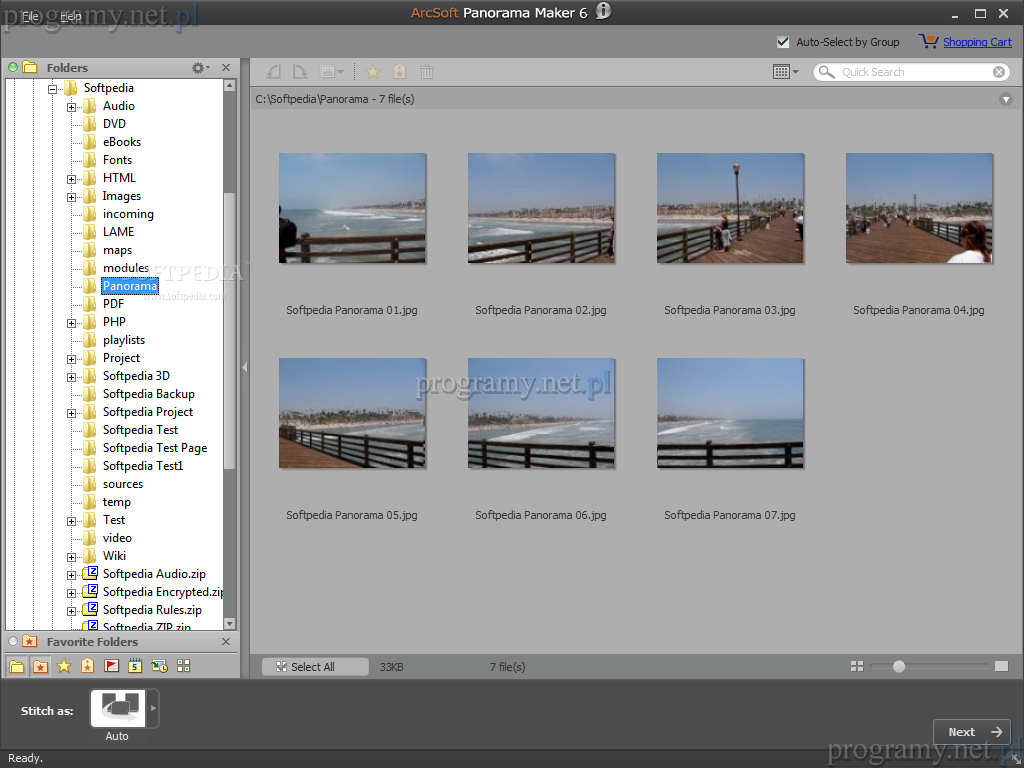Open the Shopping Cart link
This screenshot has height=768, width=1024.
[x=976, y=42]
